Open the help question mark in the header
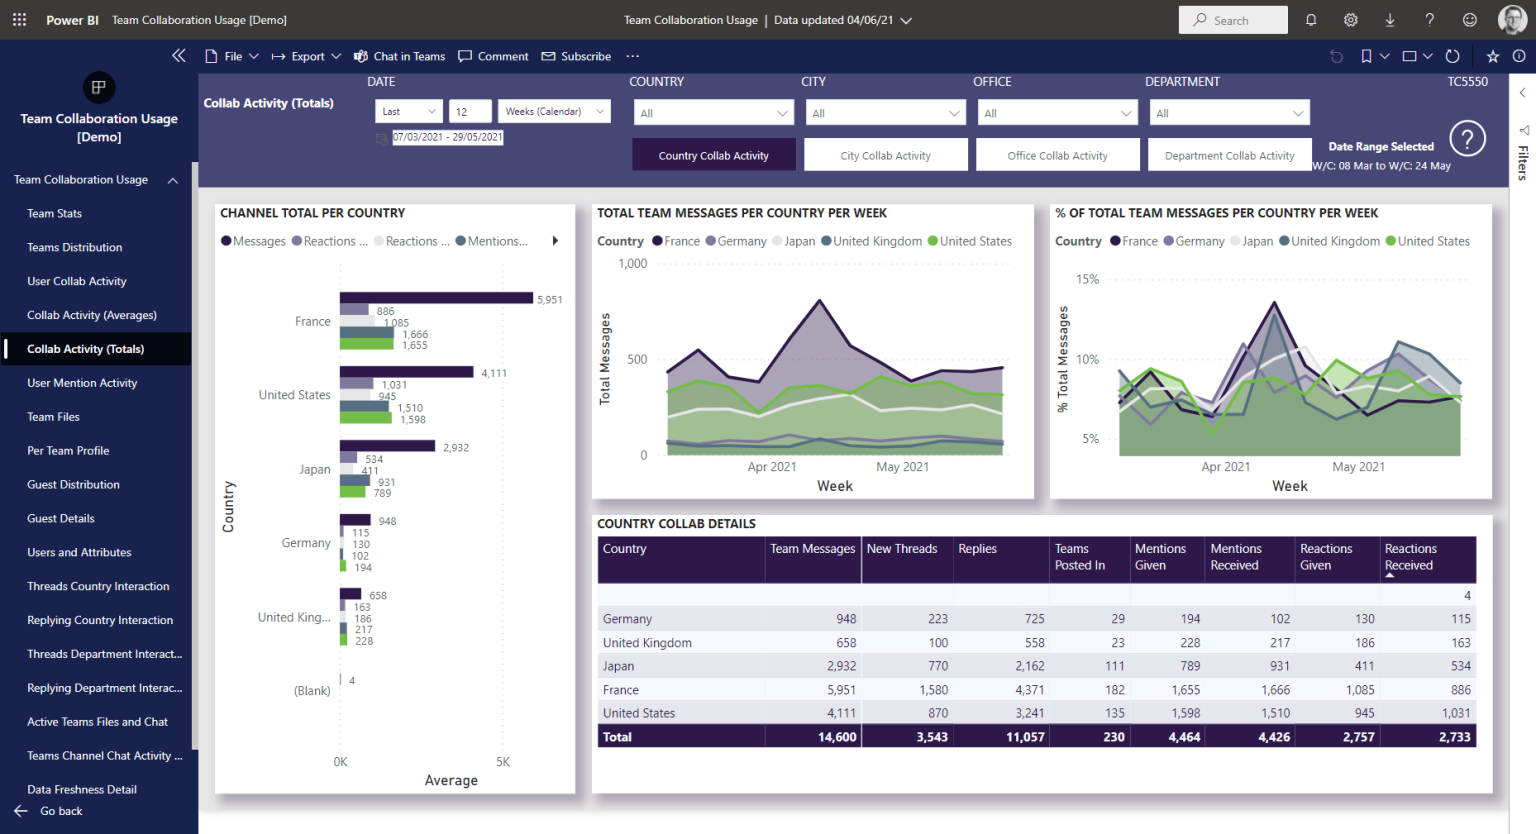Image resolution: width=1536 pixels, height=834 pixels. 1430,20
